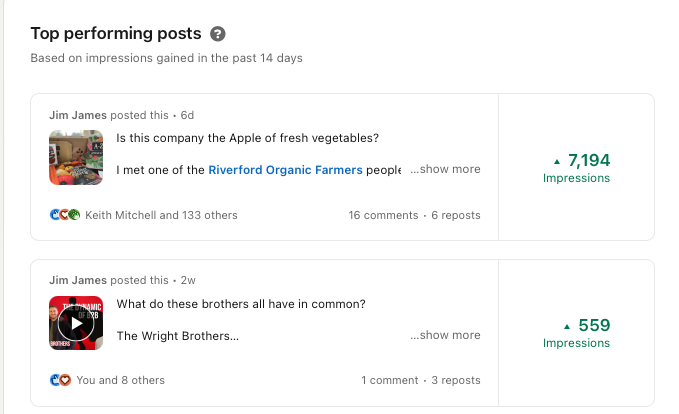Screen dimensions: 679x414
Task: Play the Wright Brothers video
Action: 76,323
